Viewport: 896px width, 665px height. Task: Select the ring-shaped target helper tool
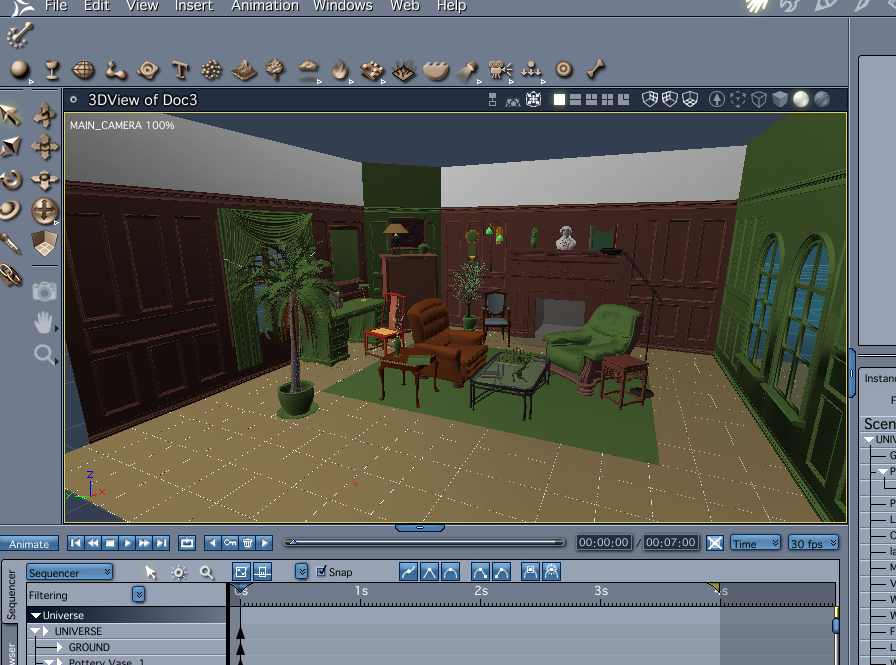tap(564, 70)
